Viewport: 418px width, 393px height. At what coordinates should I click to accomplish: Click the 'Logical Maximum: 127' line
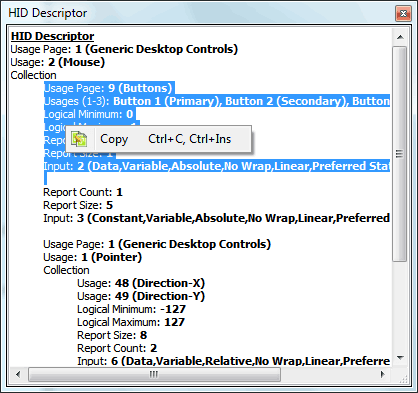click(x=131, y=322)
